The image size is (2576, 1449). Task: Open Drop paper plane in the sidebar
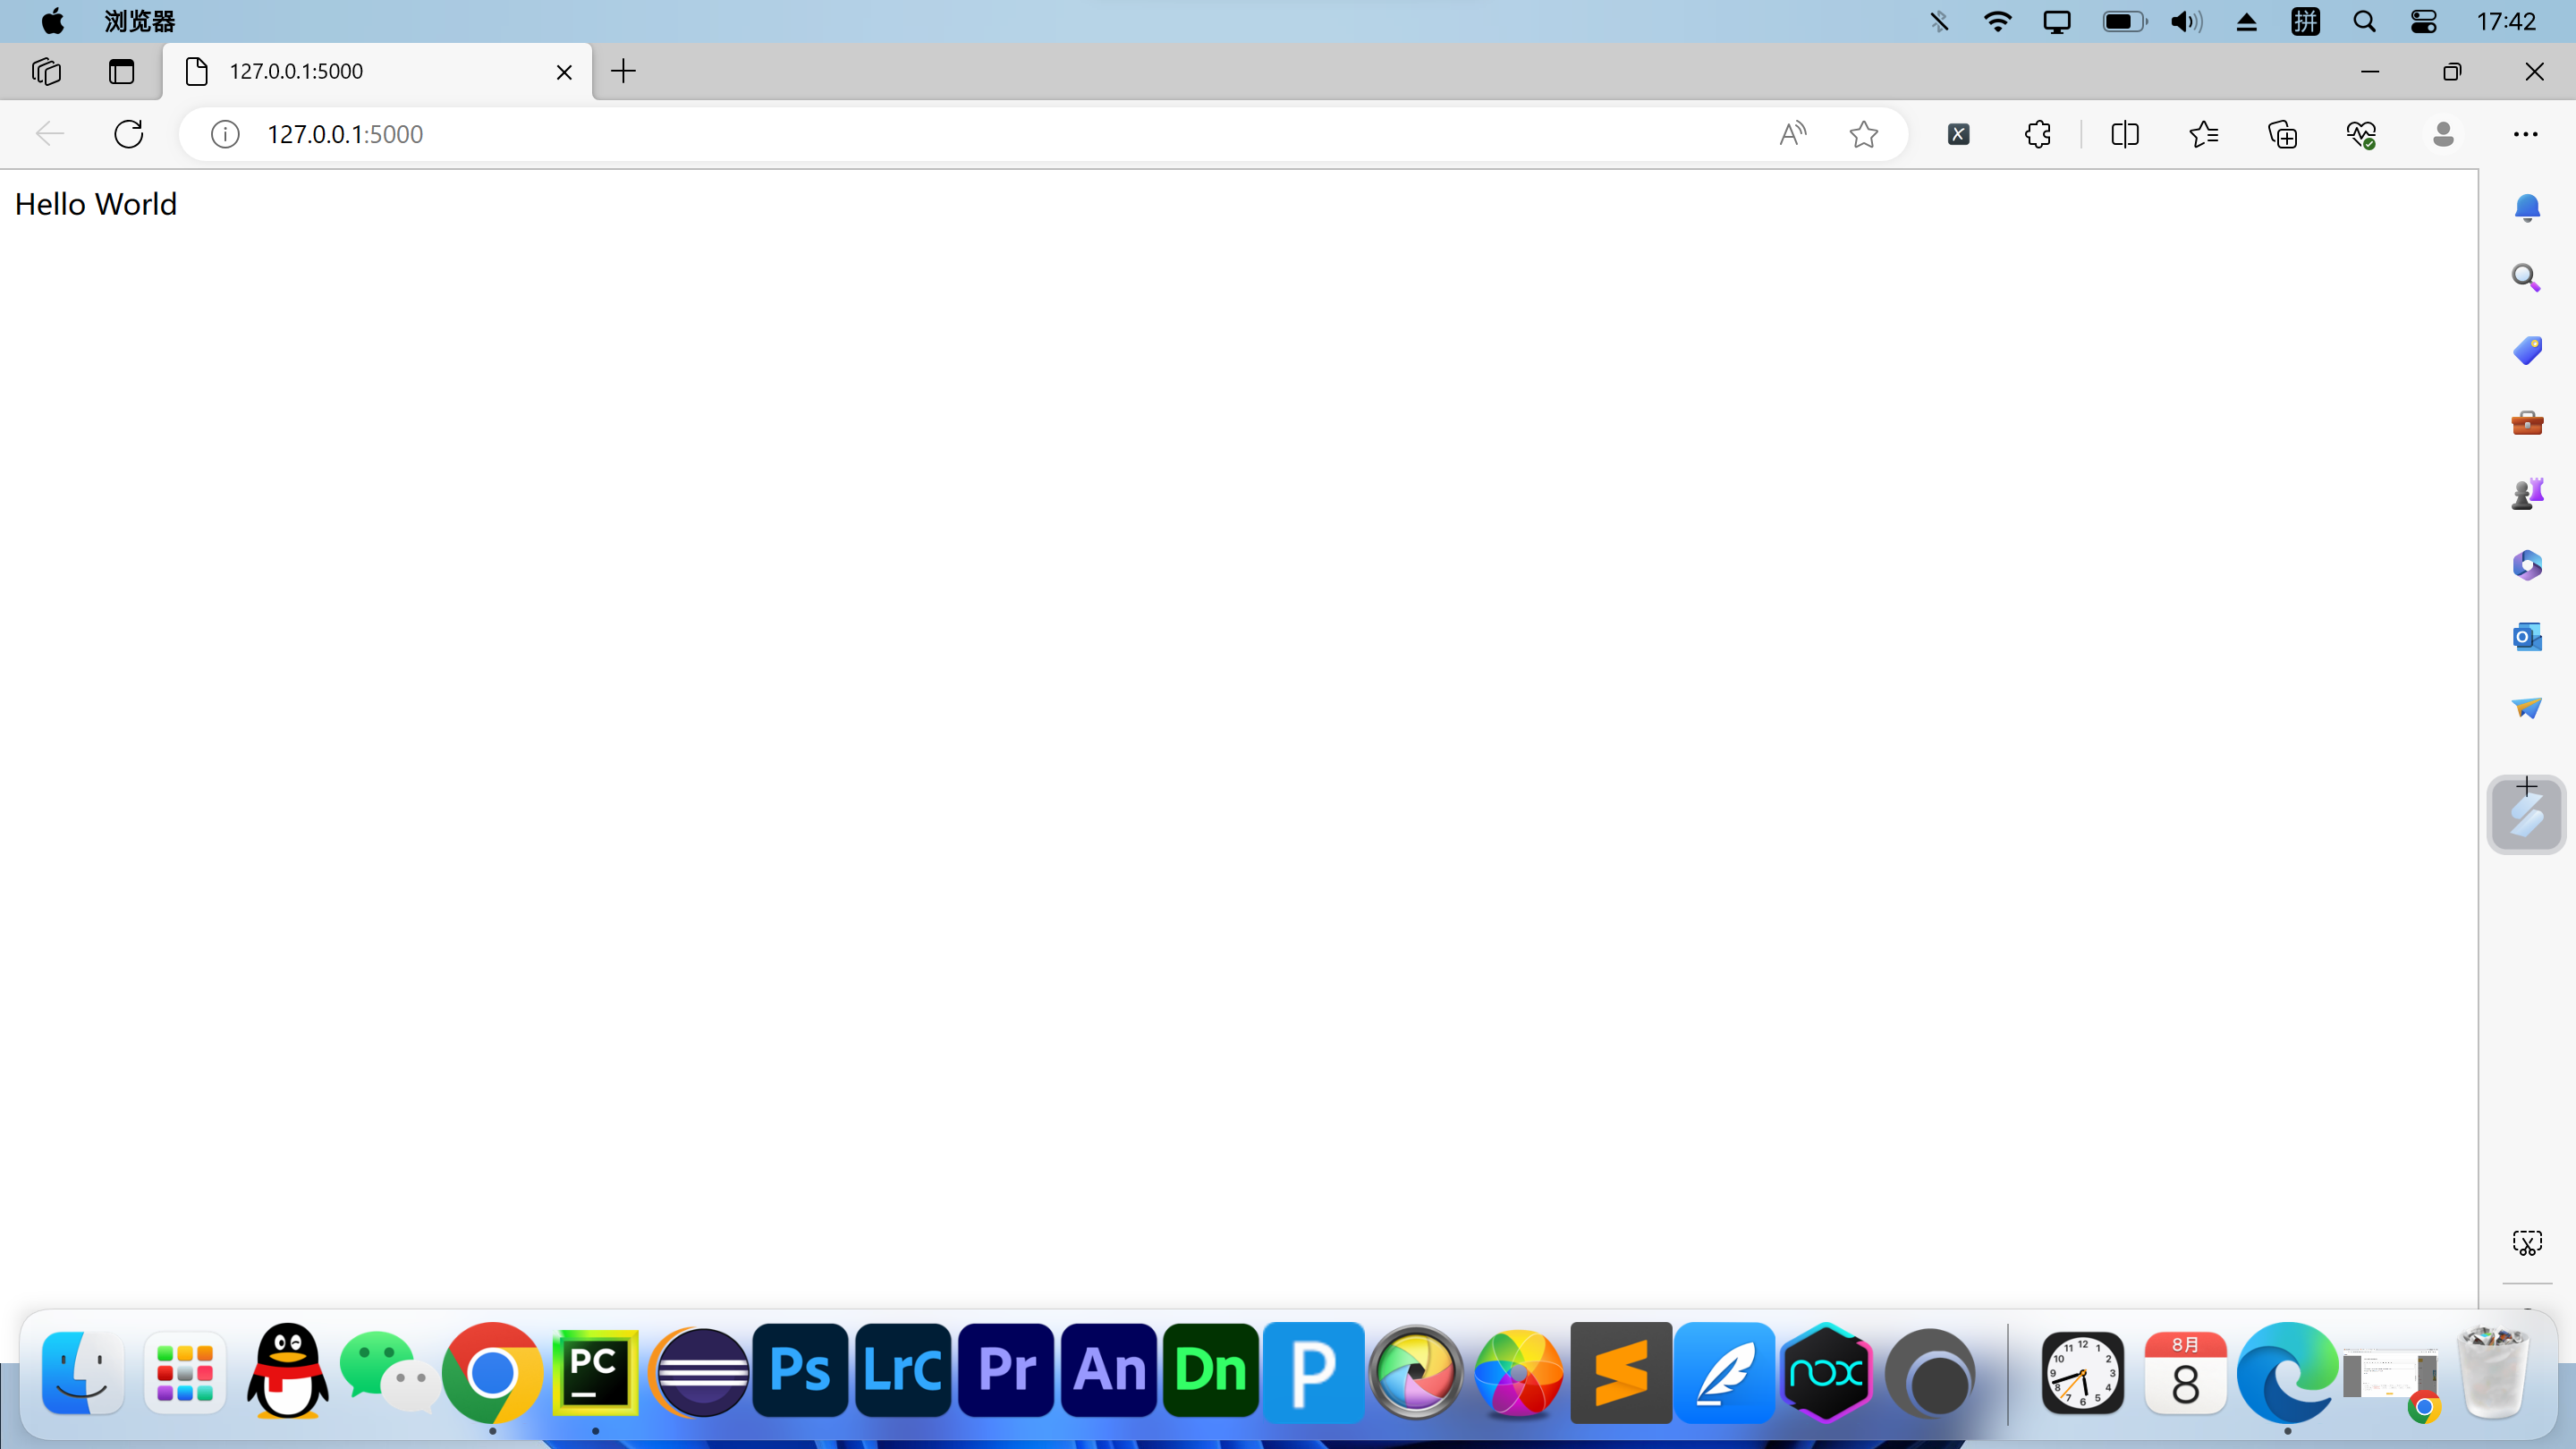click(2527, 708)
